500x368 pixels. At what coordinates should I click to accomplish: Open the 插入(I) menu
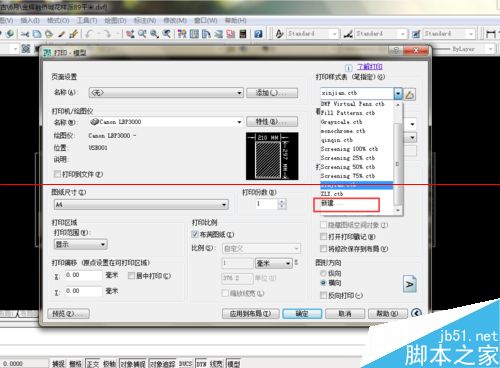tap(30, 21)
